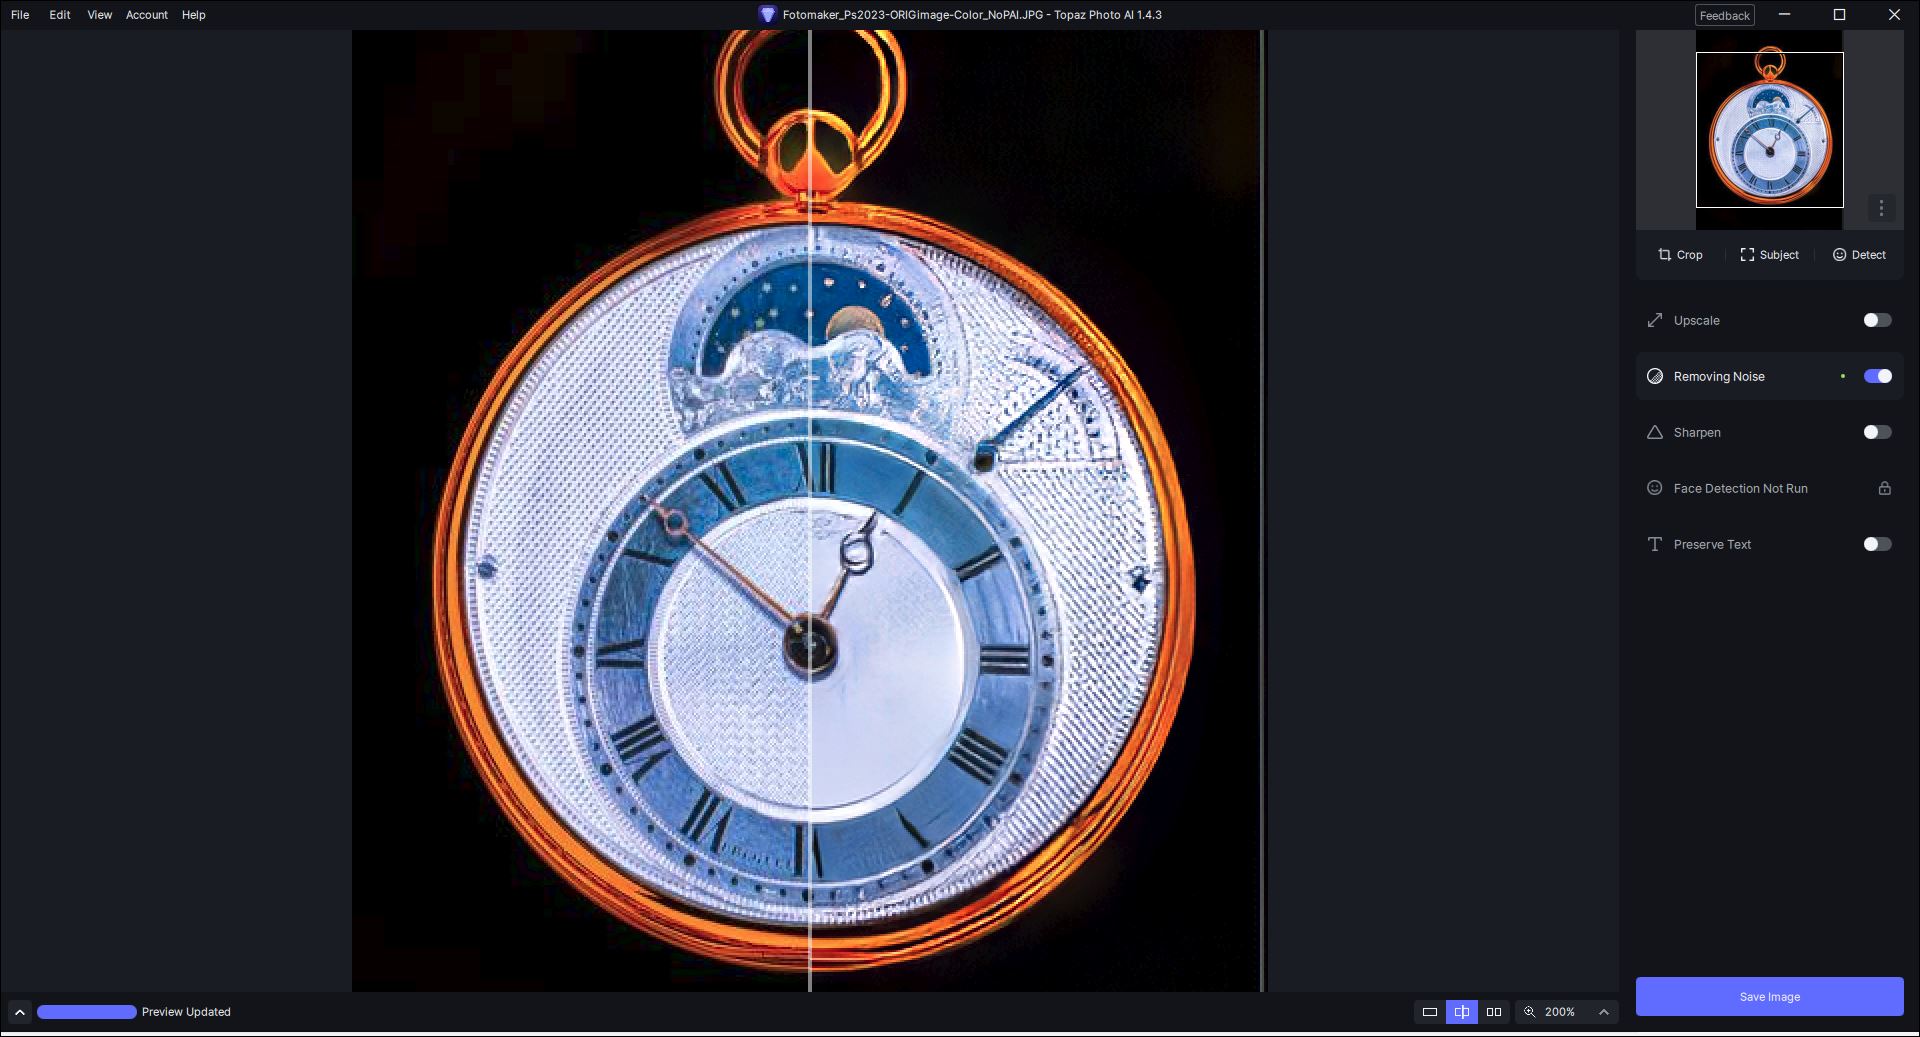1920x1037 pixels.
Task: Expand the zoom level chevron menu
Action: [1604, 1012]
